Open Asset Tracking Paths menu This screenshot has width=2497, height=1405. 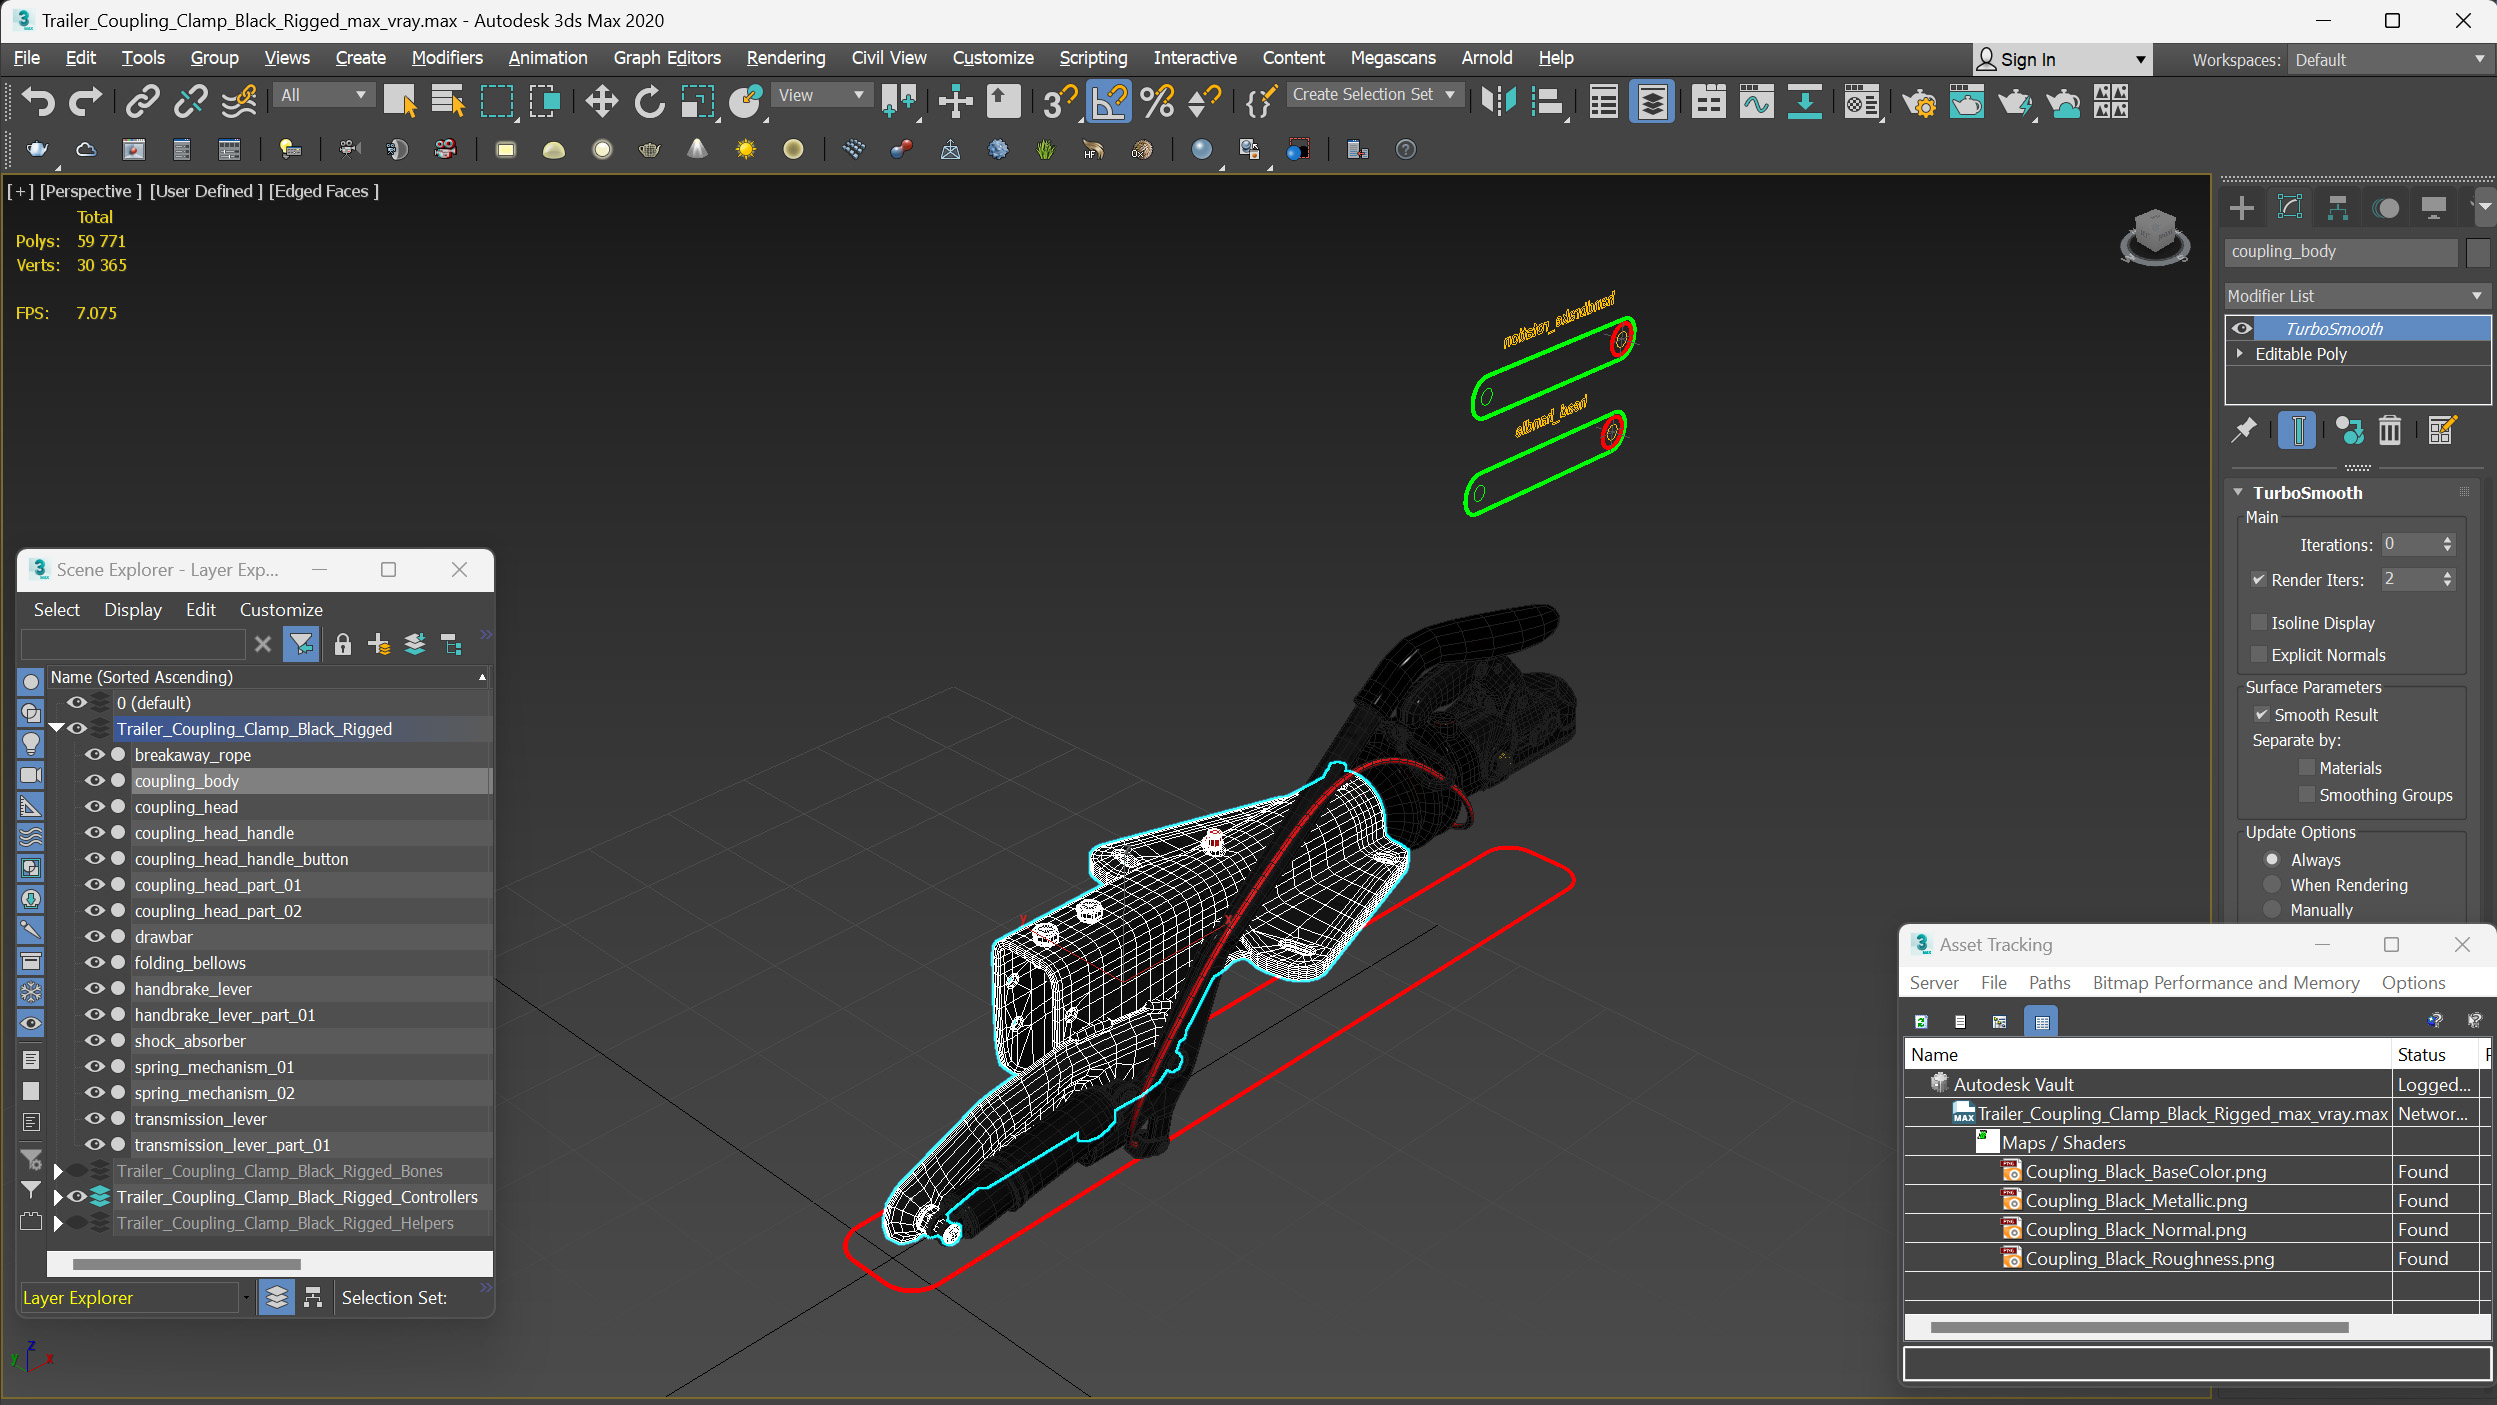point(2049,983)
